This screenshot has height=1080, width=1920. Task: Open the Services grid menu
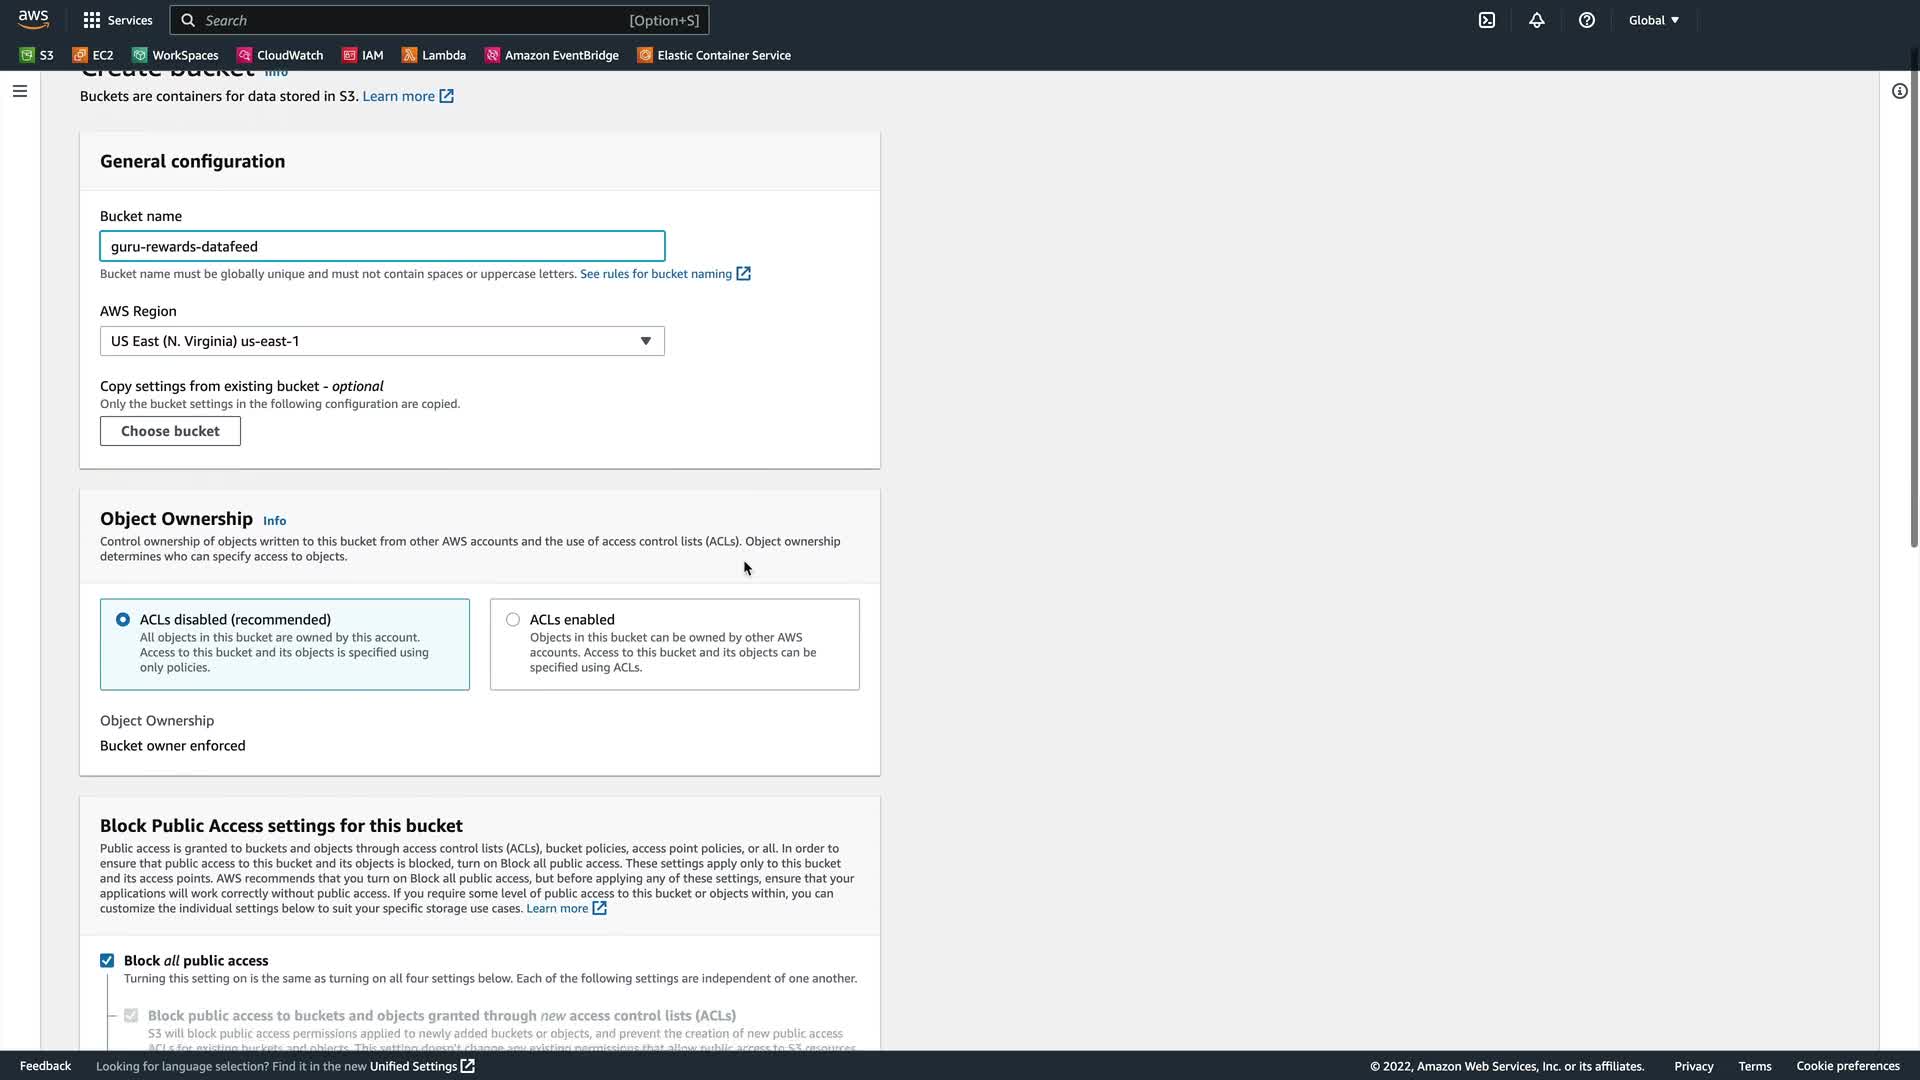pos(118,20)
